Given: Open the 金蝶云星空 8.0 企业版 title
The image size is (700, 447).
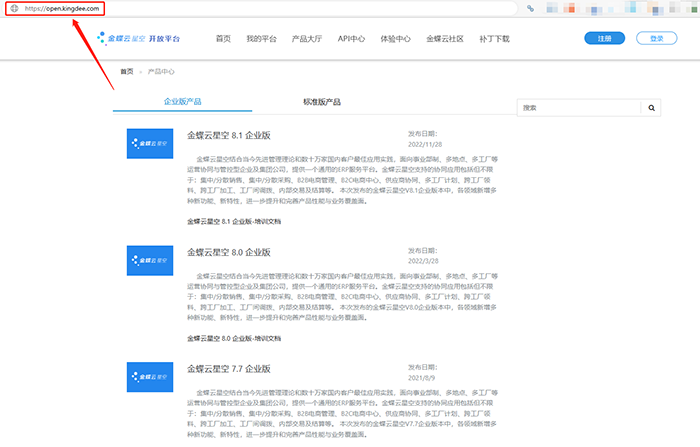Looking at the screenshot, I should [229, 252].
